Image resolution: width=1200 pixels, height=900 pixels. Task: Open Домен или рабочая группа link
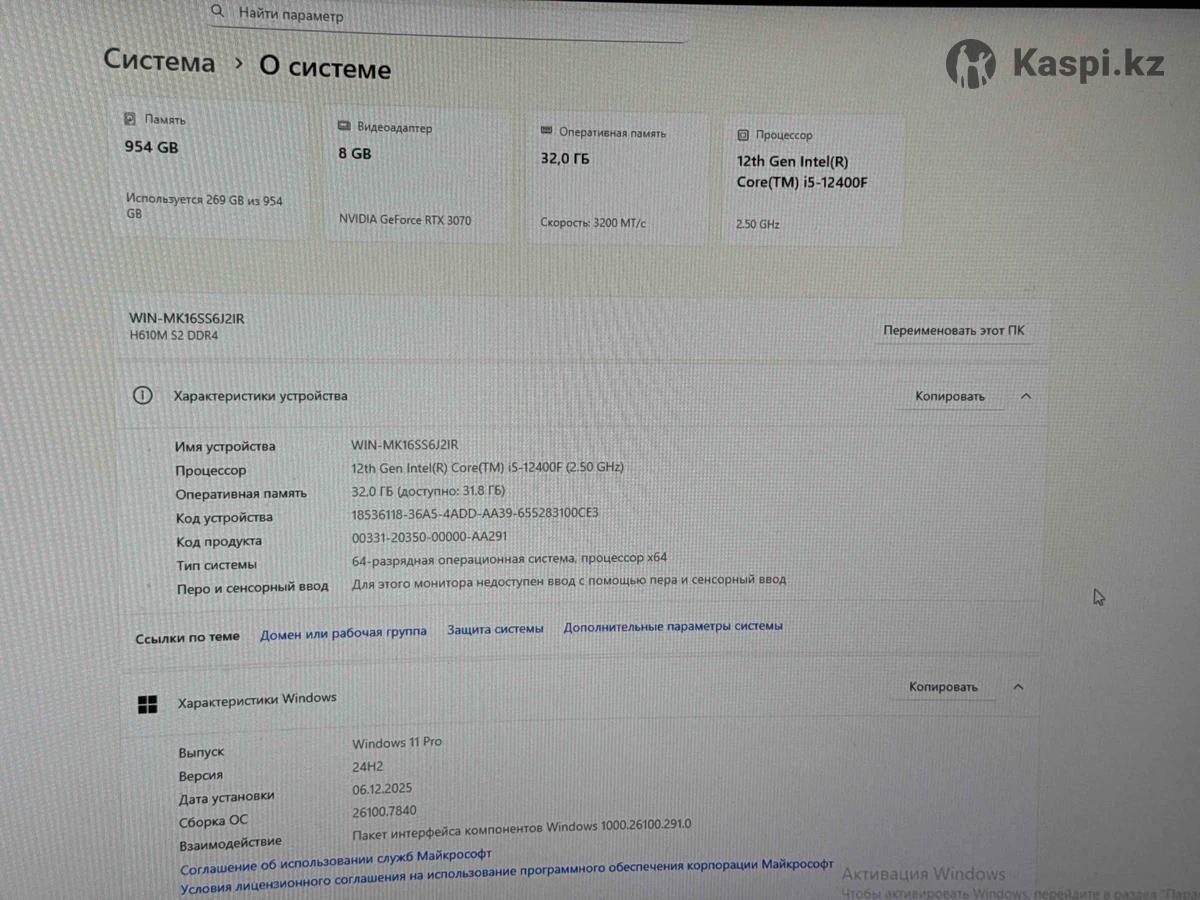(343, 632)
